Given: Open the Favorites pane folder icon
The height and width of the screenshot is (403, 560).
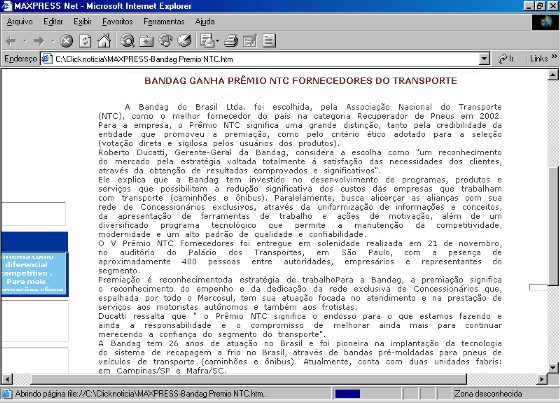Looking at the screenshot, I should (146, 41).
